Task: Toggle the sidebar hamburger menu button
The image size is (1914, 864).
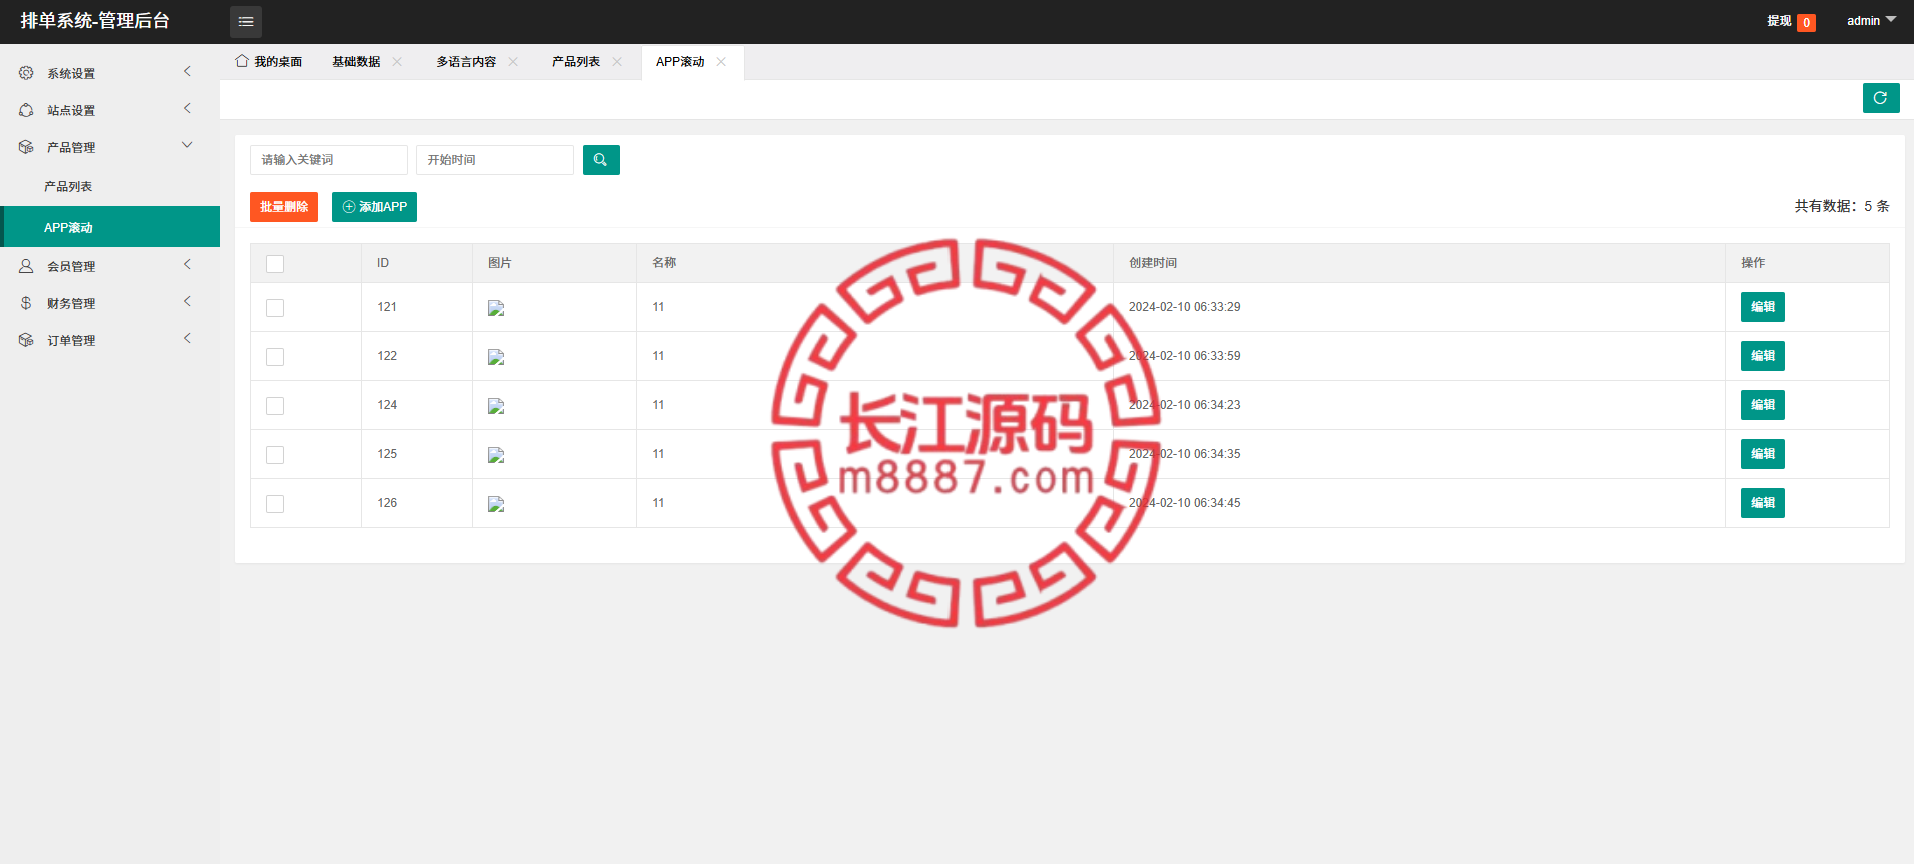Action: coord(246,21)
